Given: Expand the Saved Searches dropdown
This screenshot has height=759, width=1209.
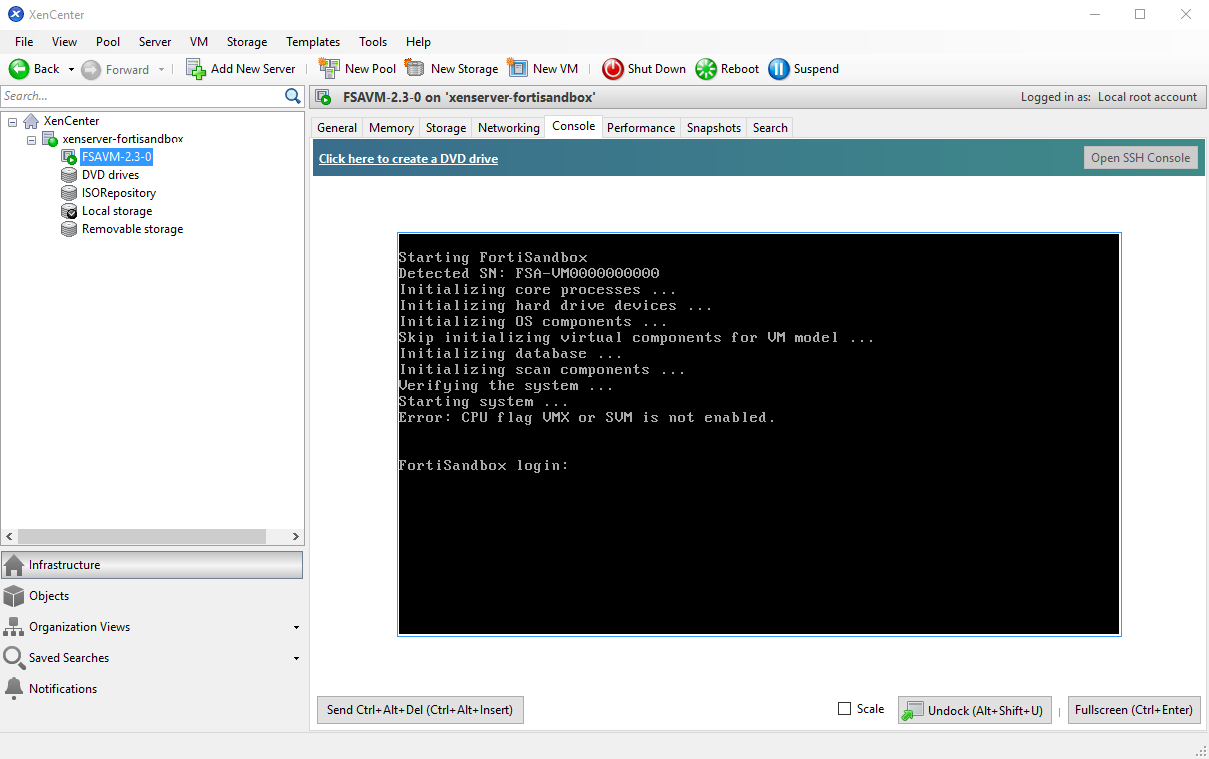Looking at the screenshot, I should click(x=296, y=657).
